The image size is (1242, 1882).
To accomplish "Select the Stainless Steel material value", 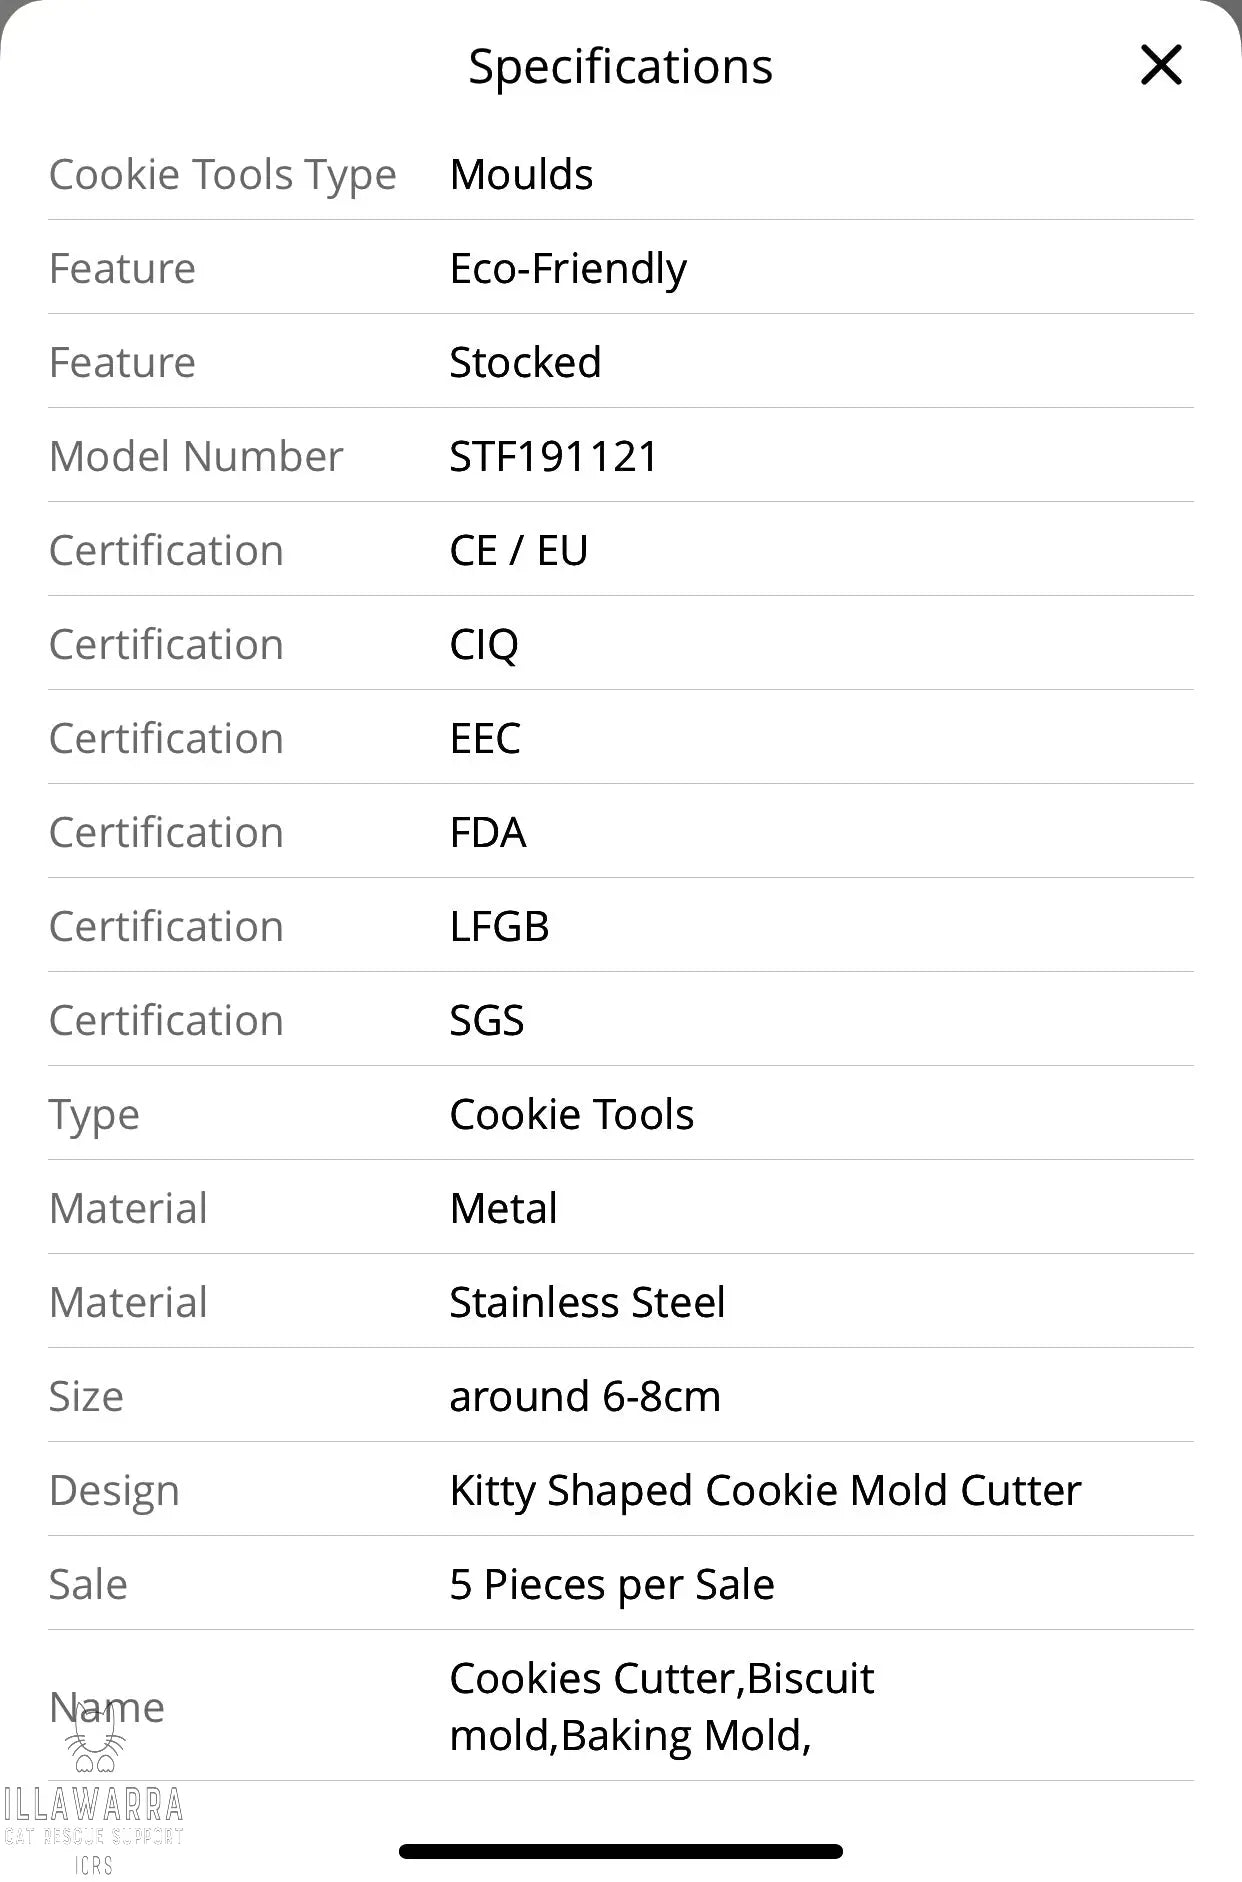I will 587,1303.
